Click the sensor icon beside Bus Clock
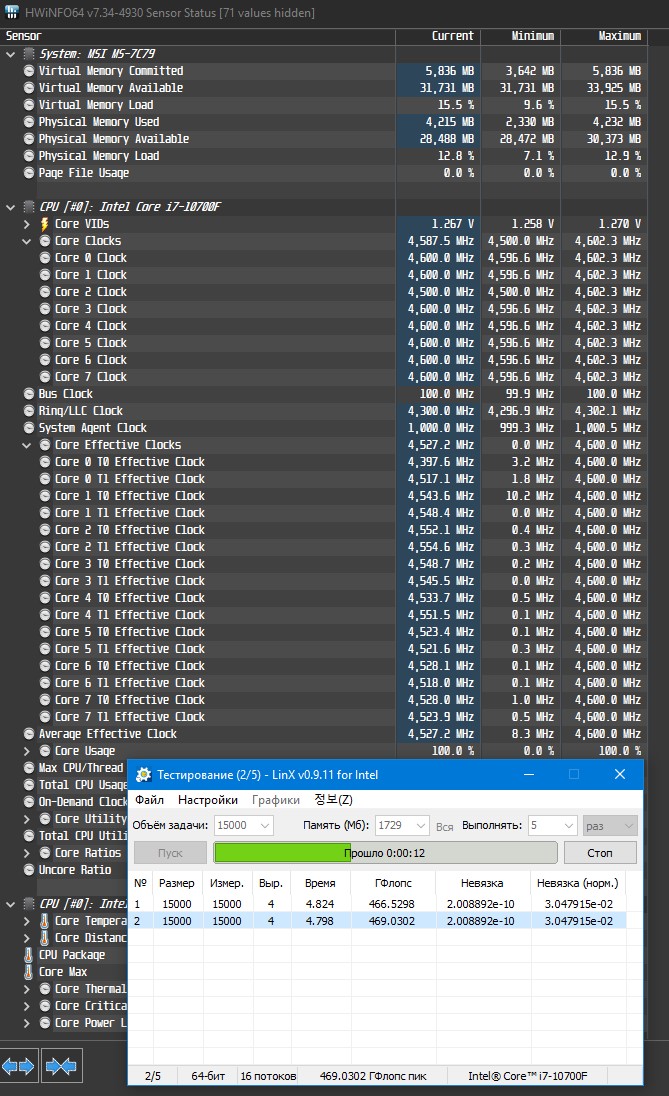Viewport: 669px width, 1096px height. pos(29,394)
